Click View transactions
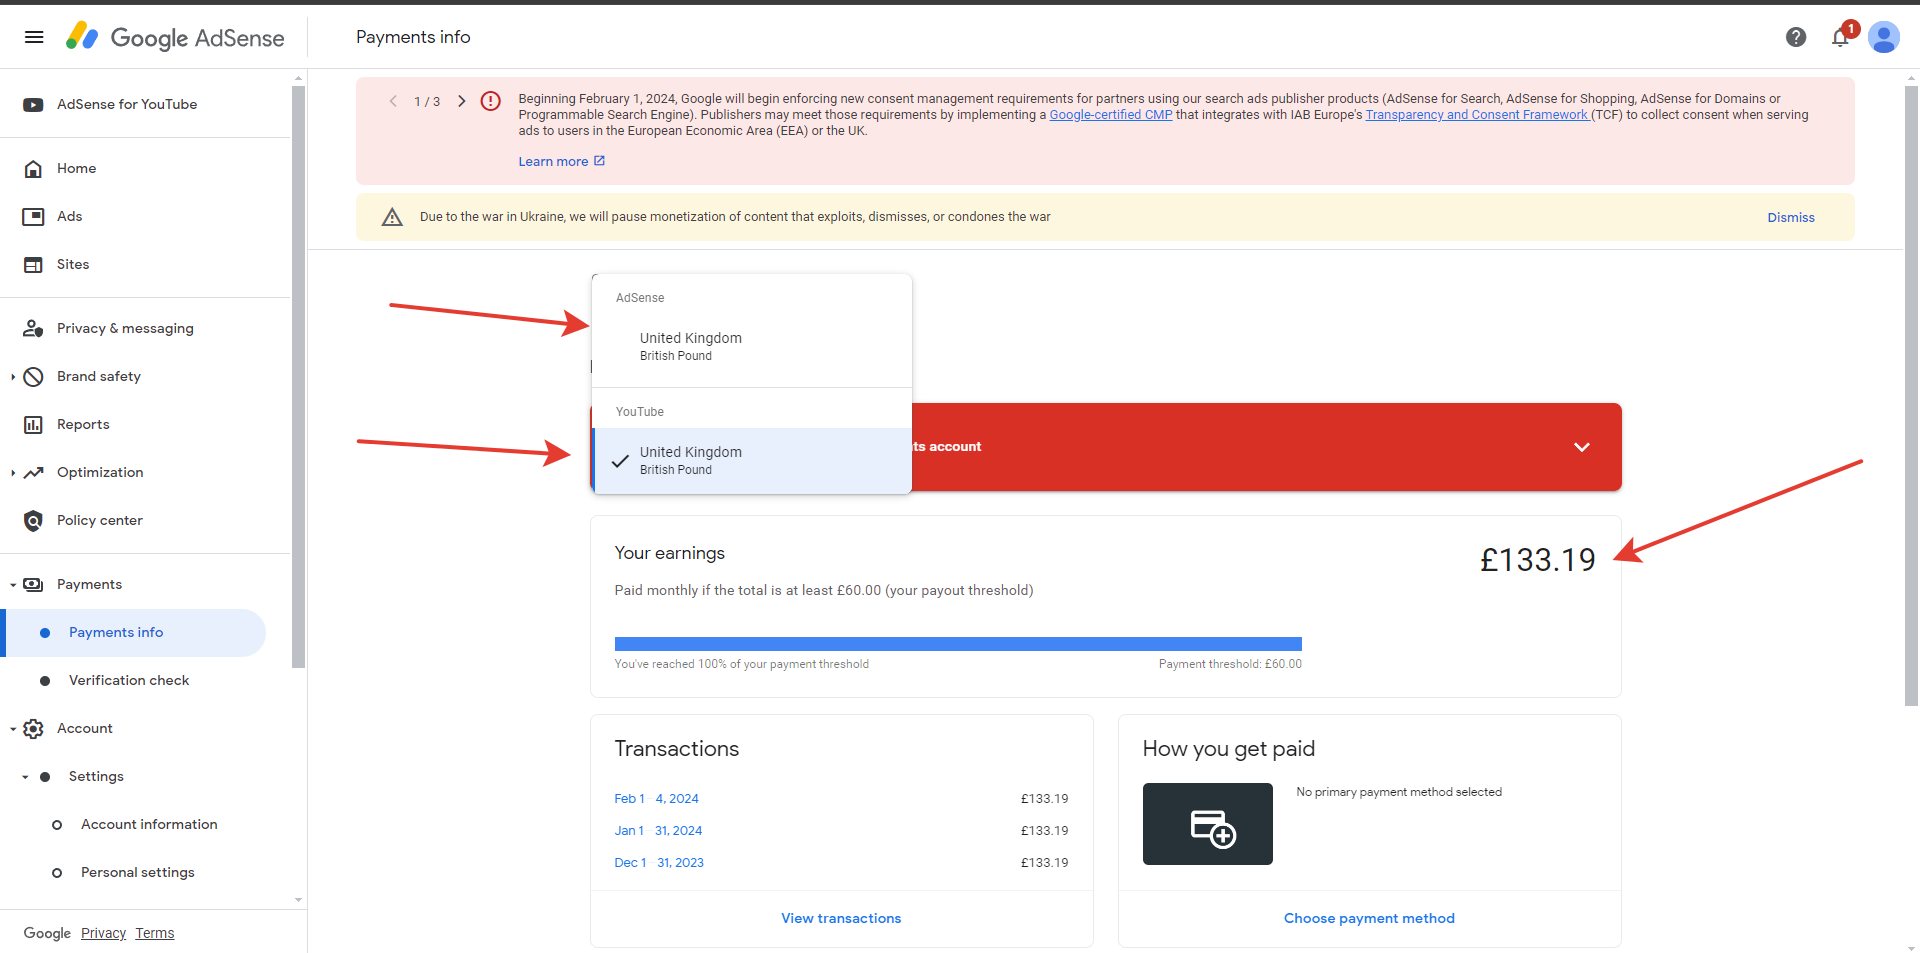Image resolution: width=1920 pixels, height=953 pixels. pyautogui.click(x=841, y=919)
